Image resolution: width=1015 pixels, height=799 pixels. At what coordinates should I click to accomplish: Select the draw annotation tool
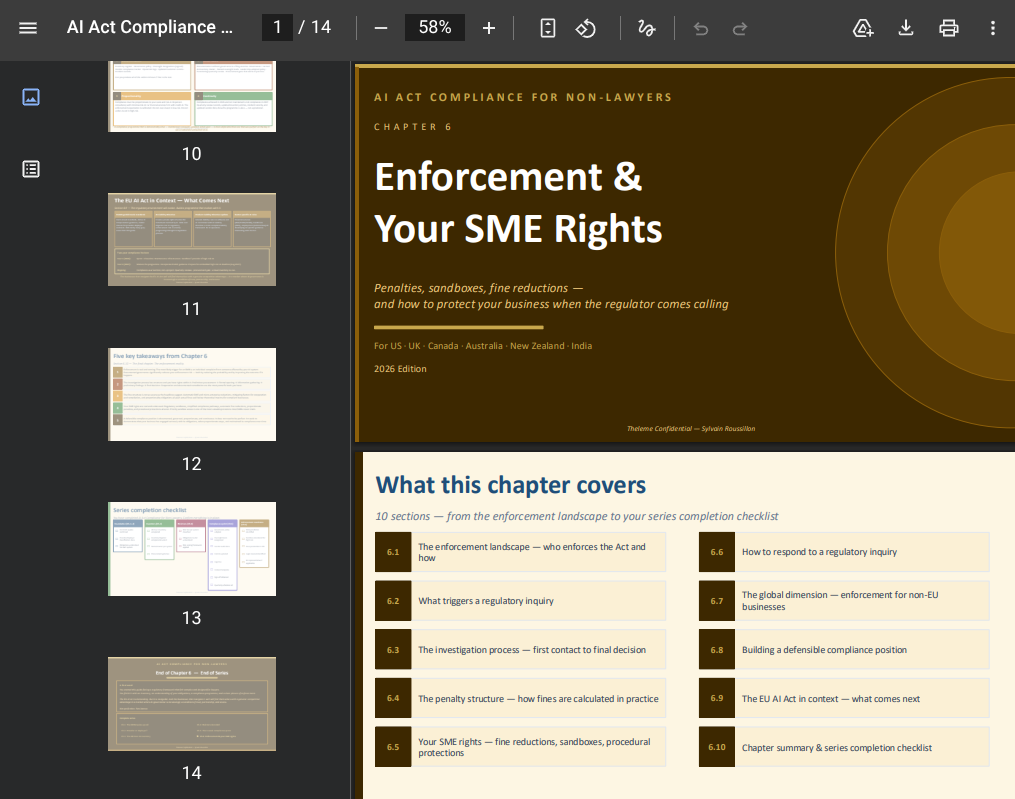point(646,28)
